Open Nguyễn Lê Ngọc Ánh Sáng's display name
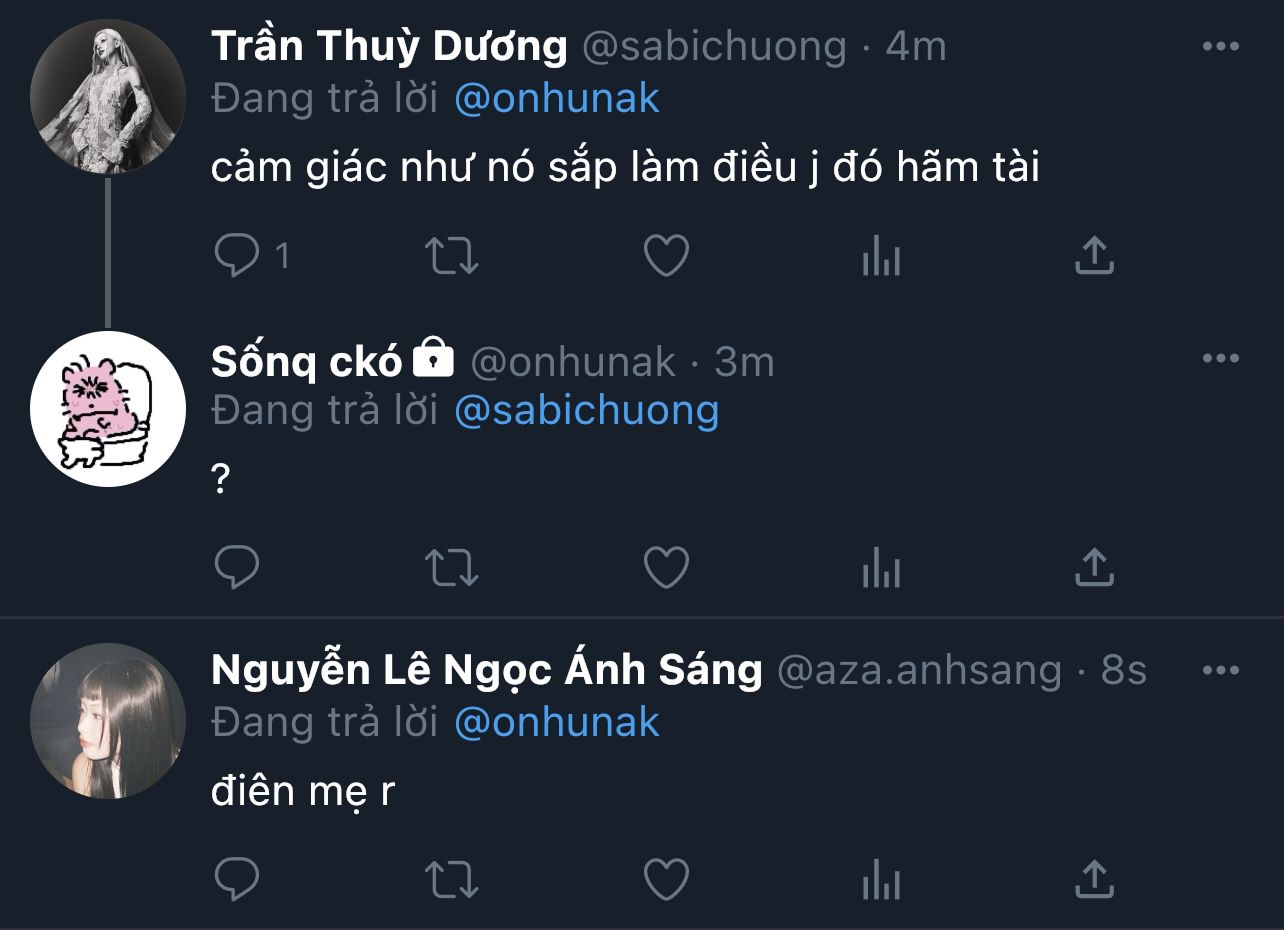The width and height of the screenshot is (1284, 930). 486,671
